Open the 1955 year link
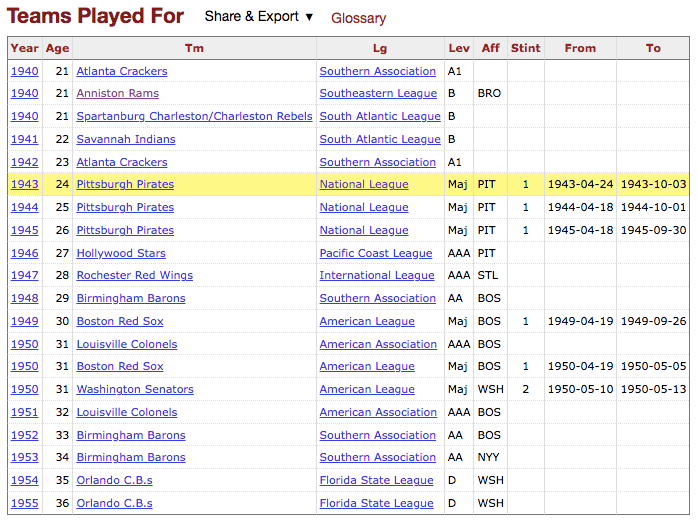The height and width of the screenshot is (525, 698). [24, 504]
